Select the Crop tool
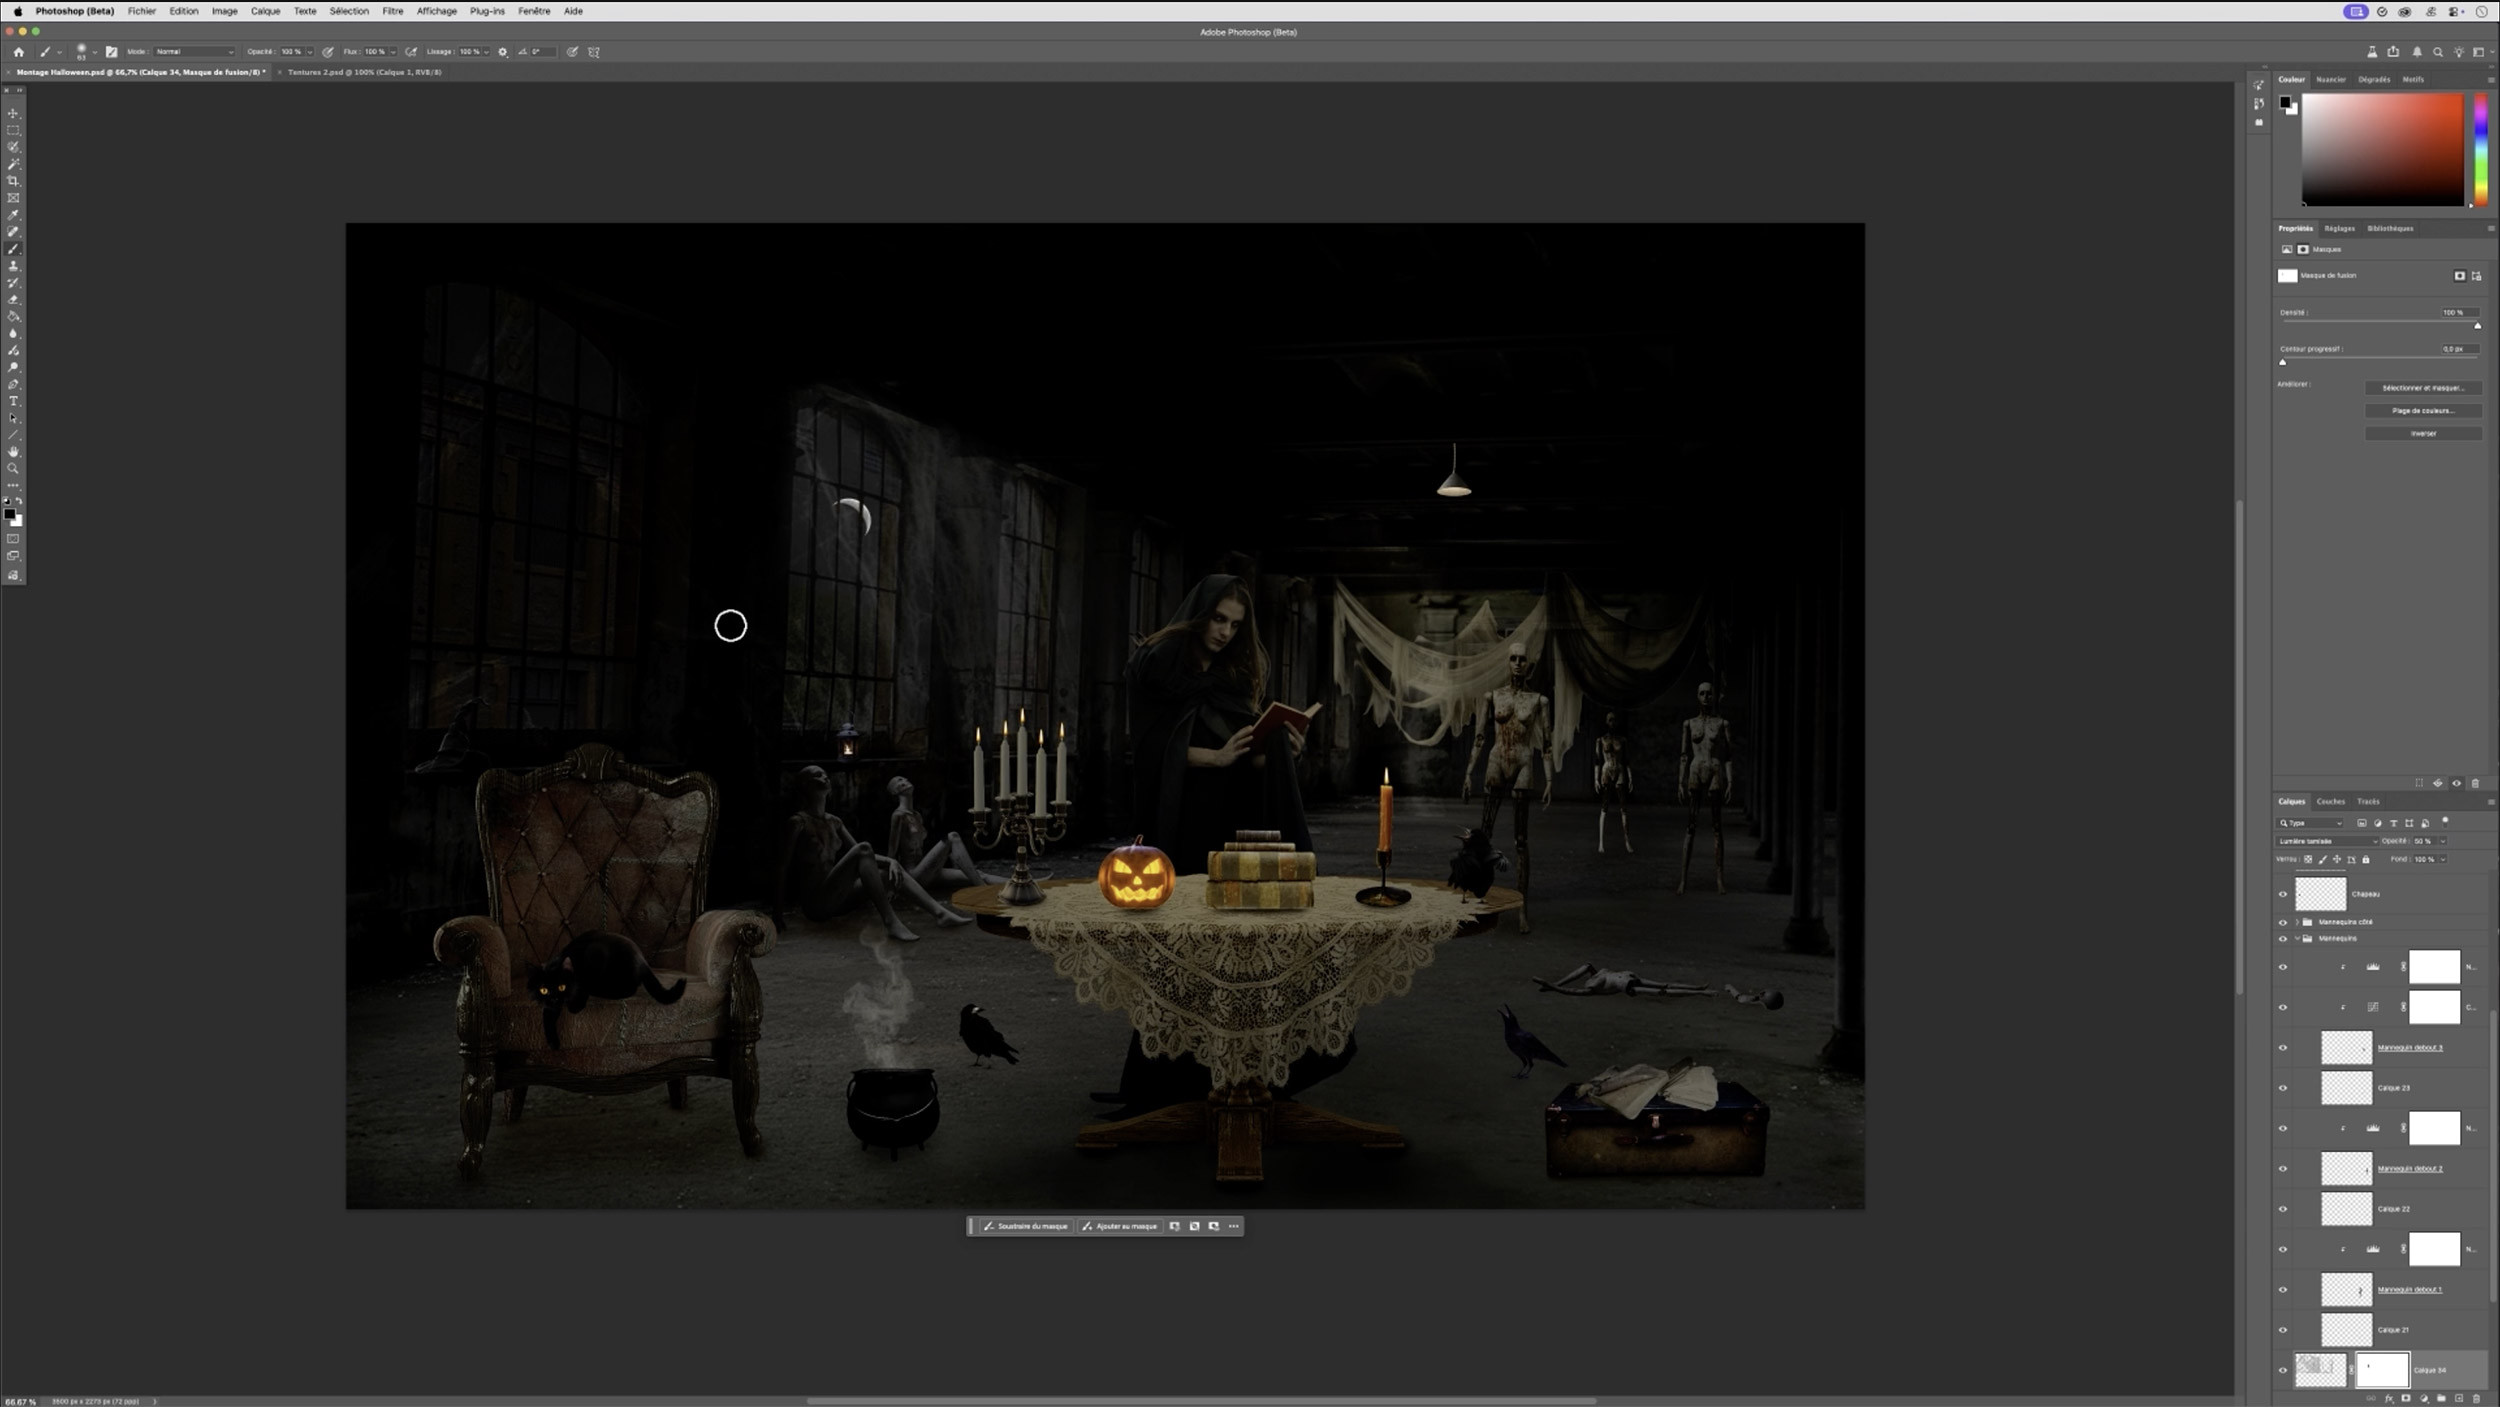2500x1407 pixels. [13, 181]
